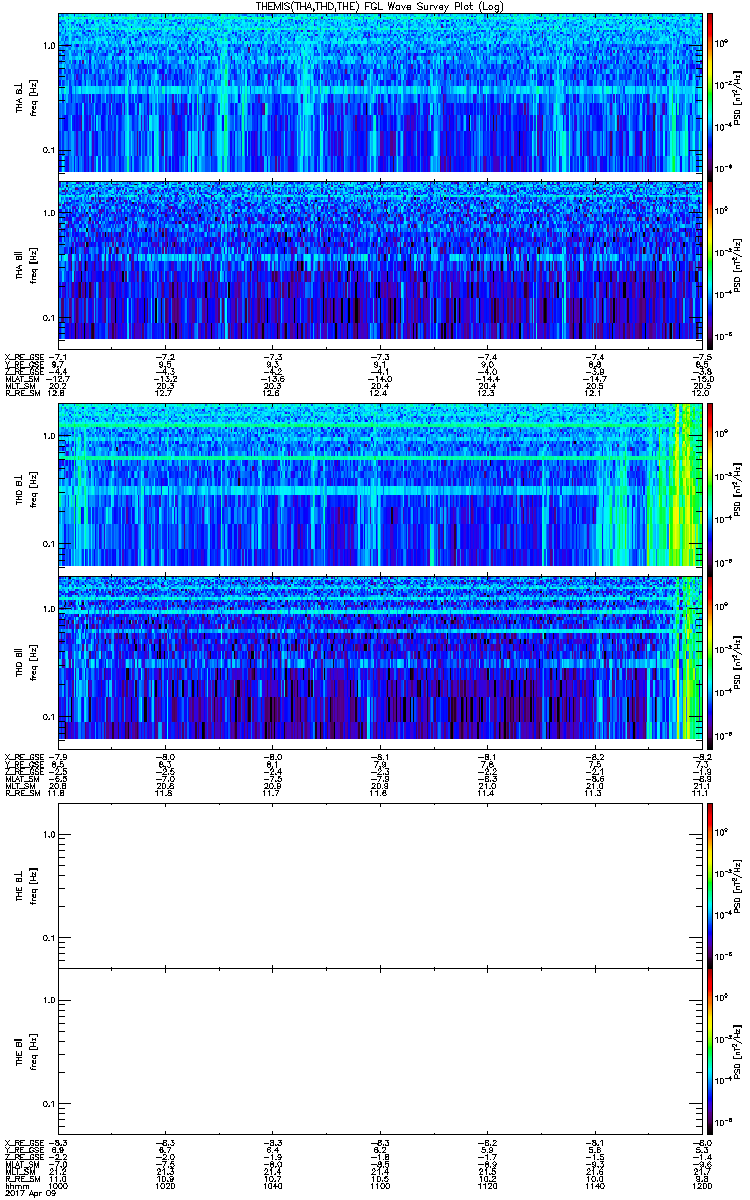Click the 1.0 frequency tick on THD B⊥ axis

48,437
